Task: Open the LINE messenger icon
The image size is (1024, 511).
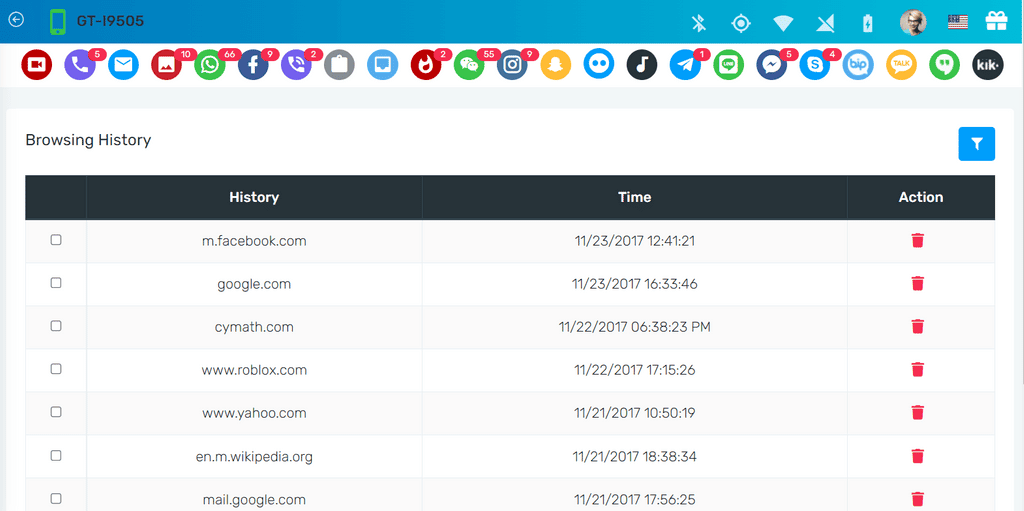Action: point(729,65)
